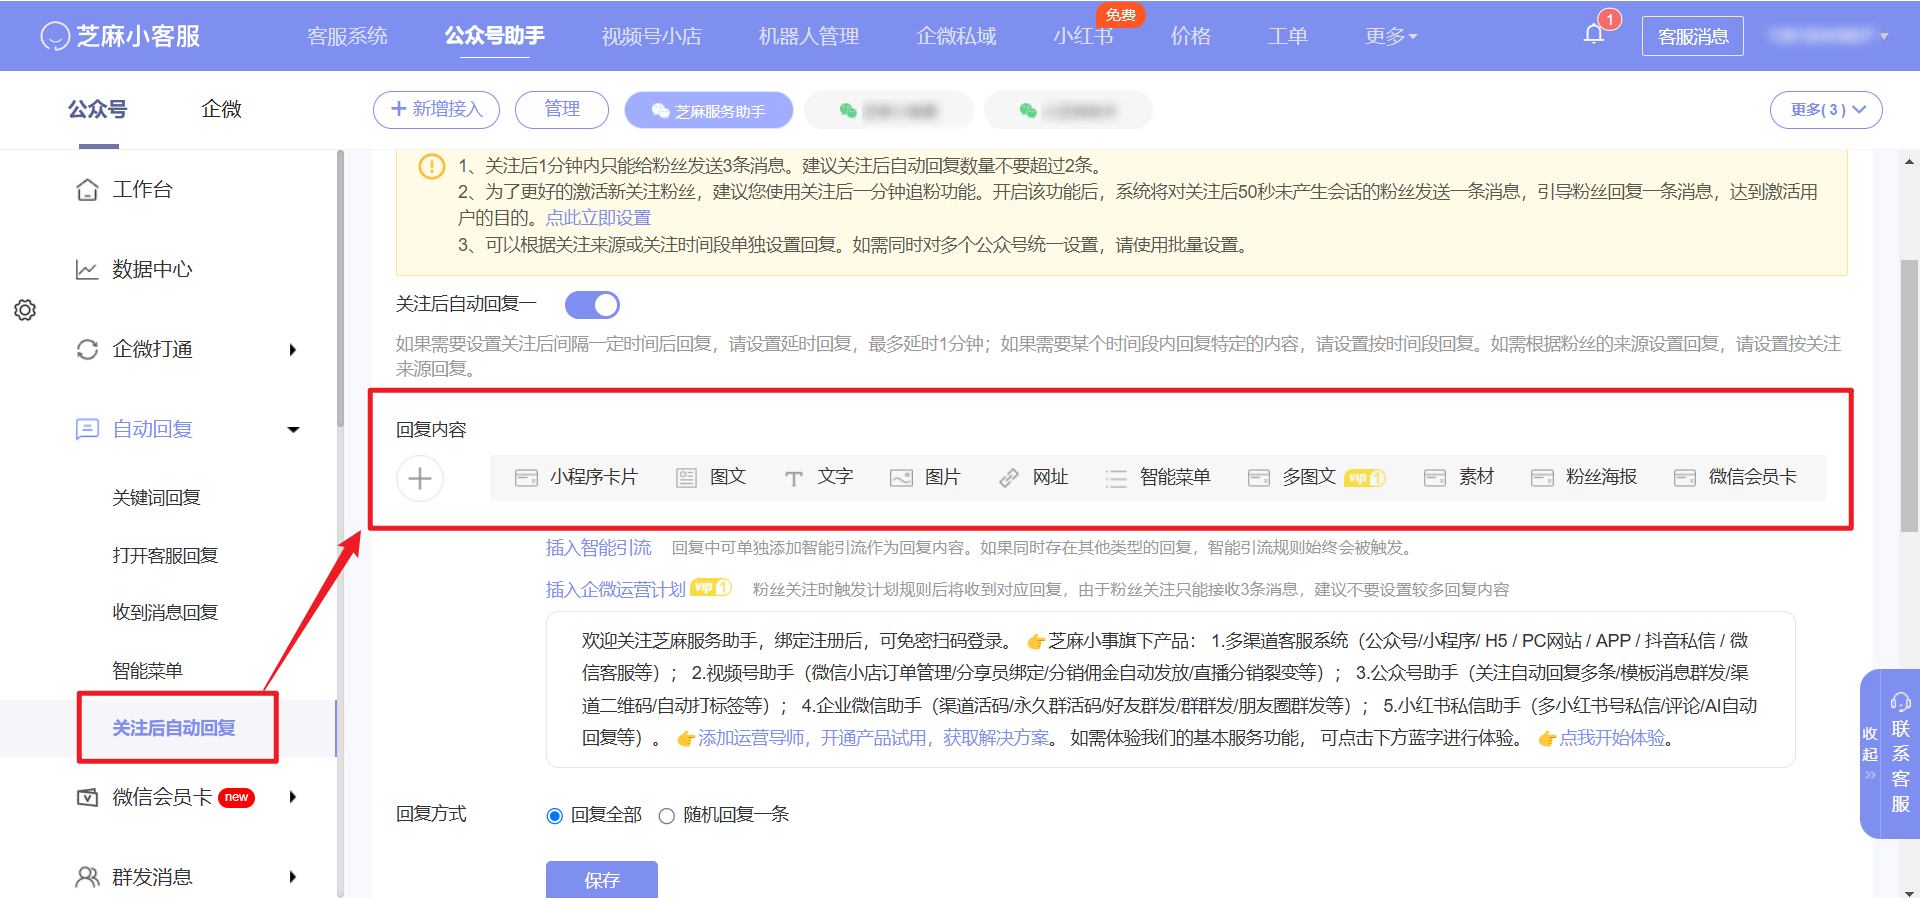This screenshot has width=1920, height=898.
Task: Select the 图片 image reply icon
Action: pyautogui.click(x=901, y=478)
